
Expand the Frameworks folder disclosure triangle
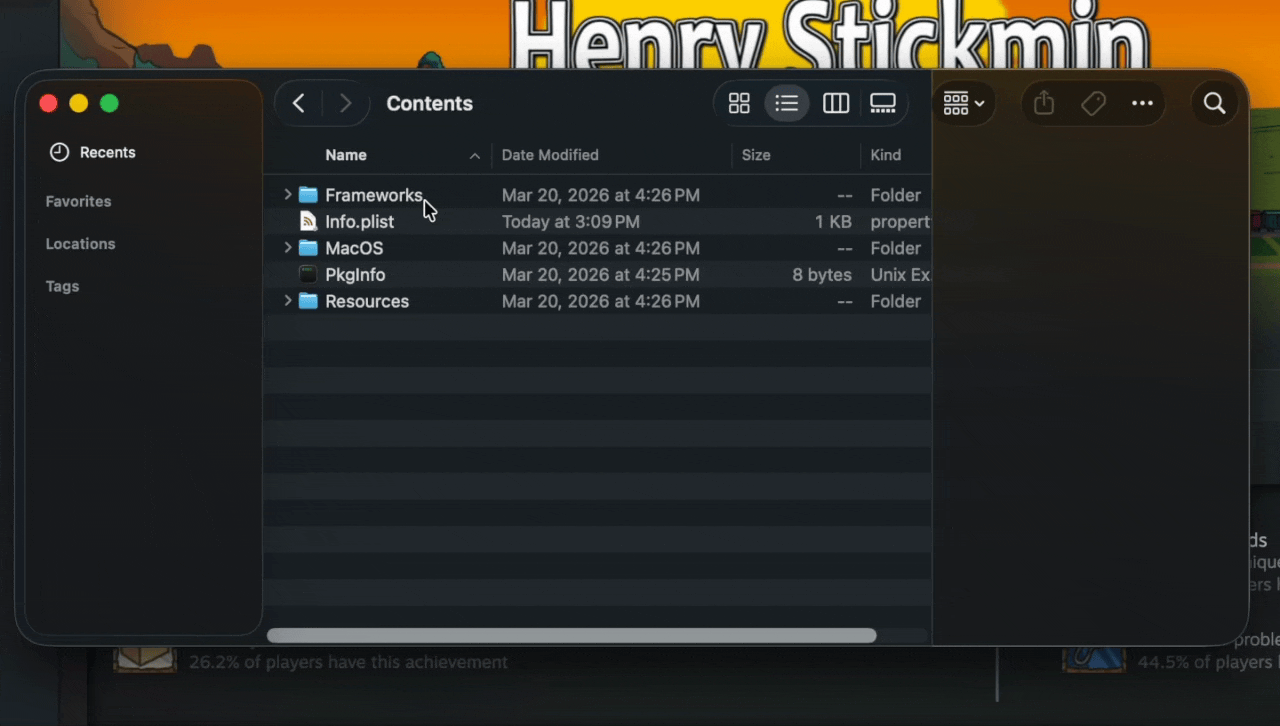click(x=288, y=195)
